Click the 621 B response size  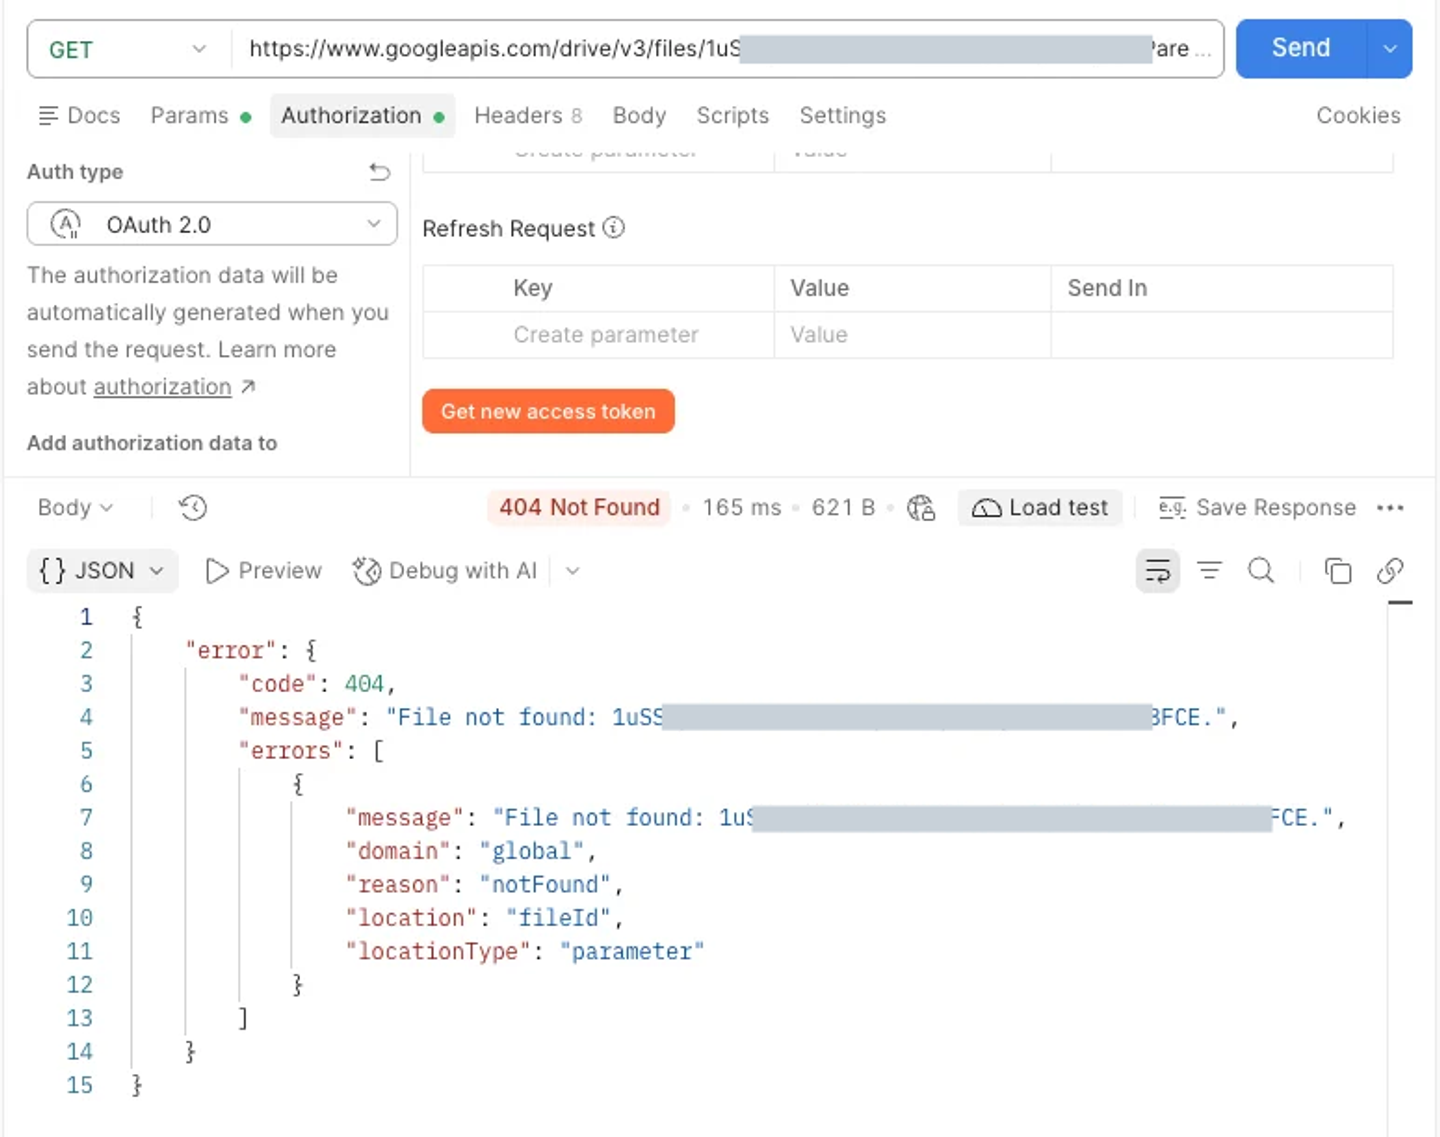[843, 508]
